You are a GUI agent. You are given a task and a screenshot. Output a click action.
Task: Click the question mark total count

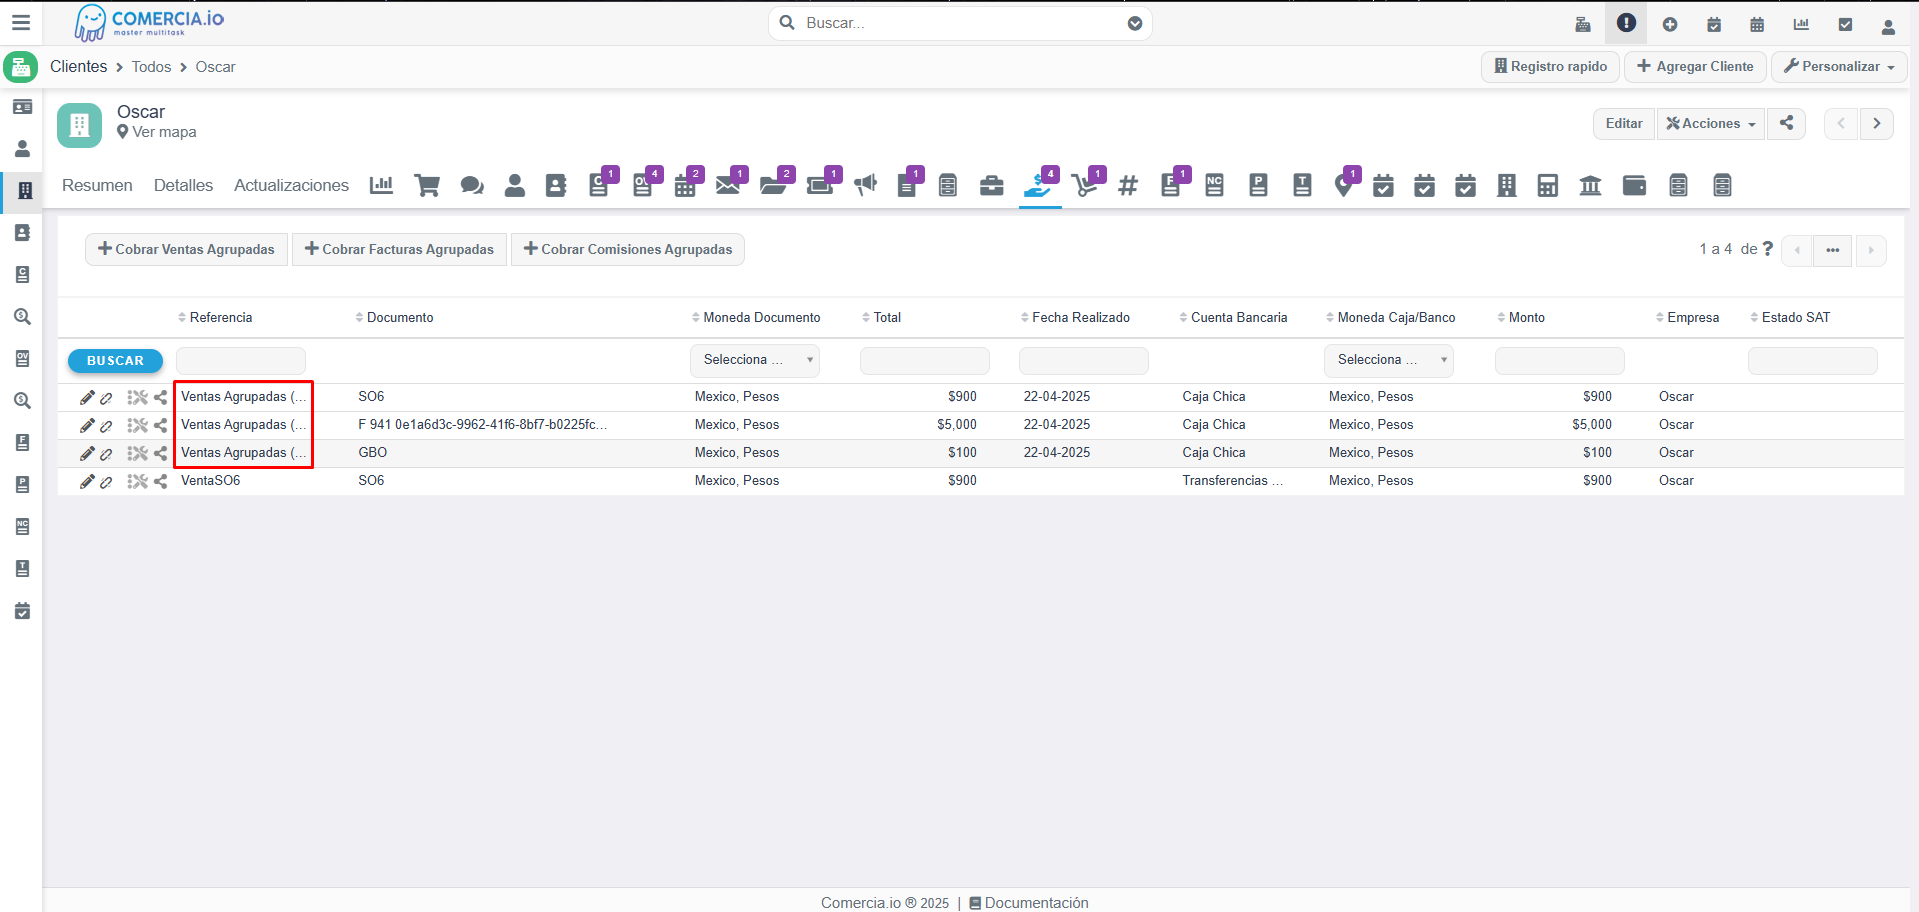click(1767, 249)
